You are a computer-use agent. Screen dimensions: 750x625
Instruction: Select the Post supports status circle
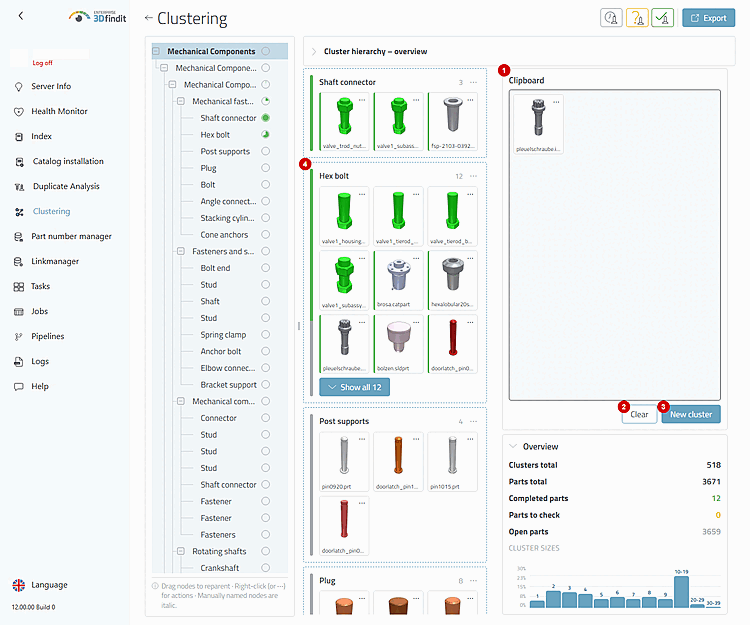pyautogui.click(x=265, y=151)
